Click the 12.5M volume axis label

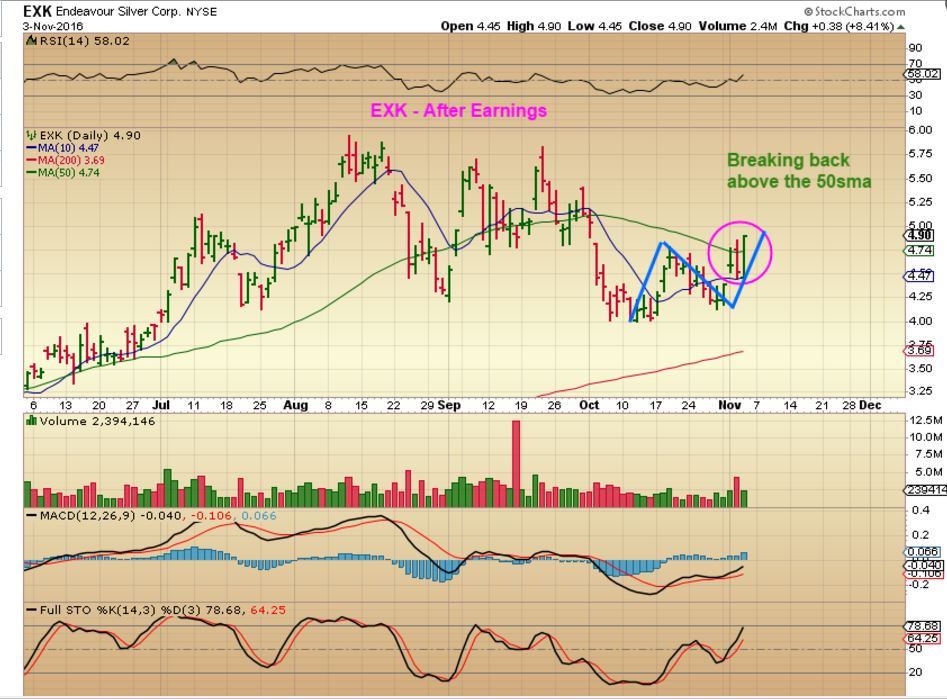[925, 420]
